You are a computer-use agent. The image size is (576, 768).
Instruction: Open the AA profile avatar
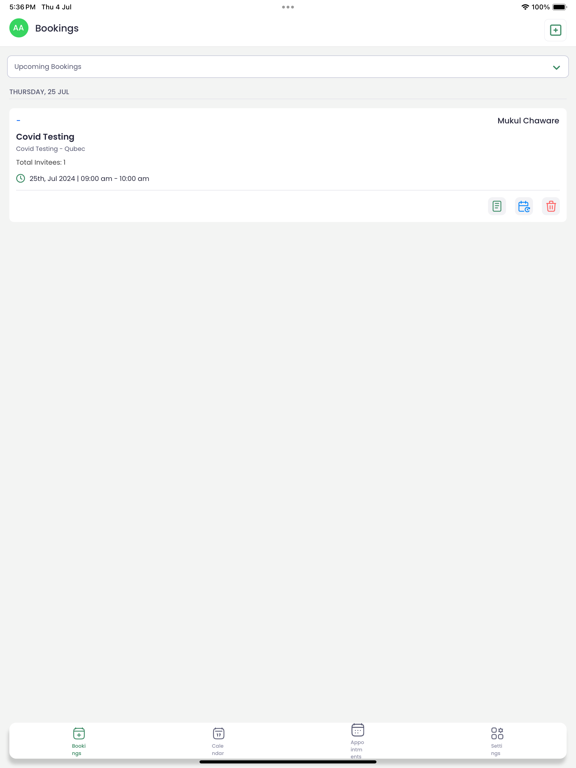click(x=19, y=28)
